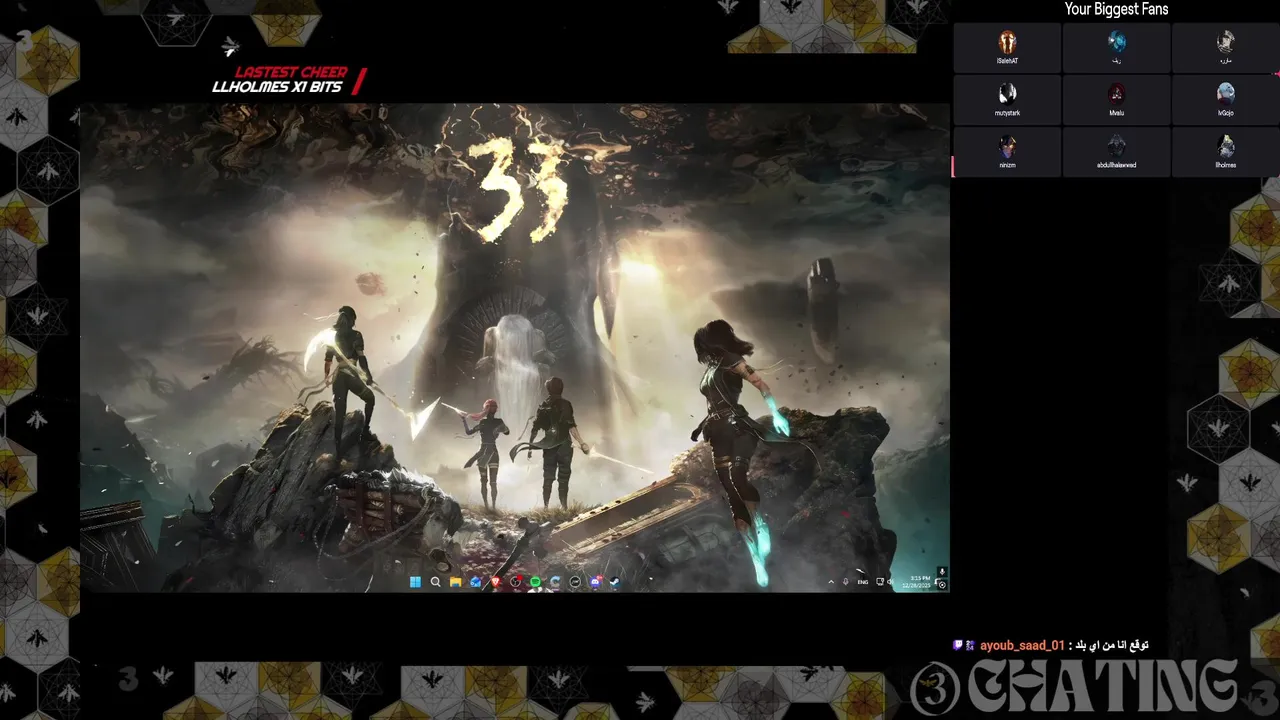Screen dimensions: 1280x720
Task: Click chat username ayoub_saad_01
Action: tap(1022, 646)
